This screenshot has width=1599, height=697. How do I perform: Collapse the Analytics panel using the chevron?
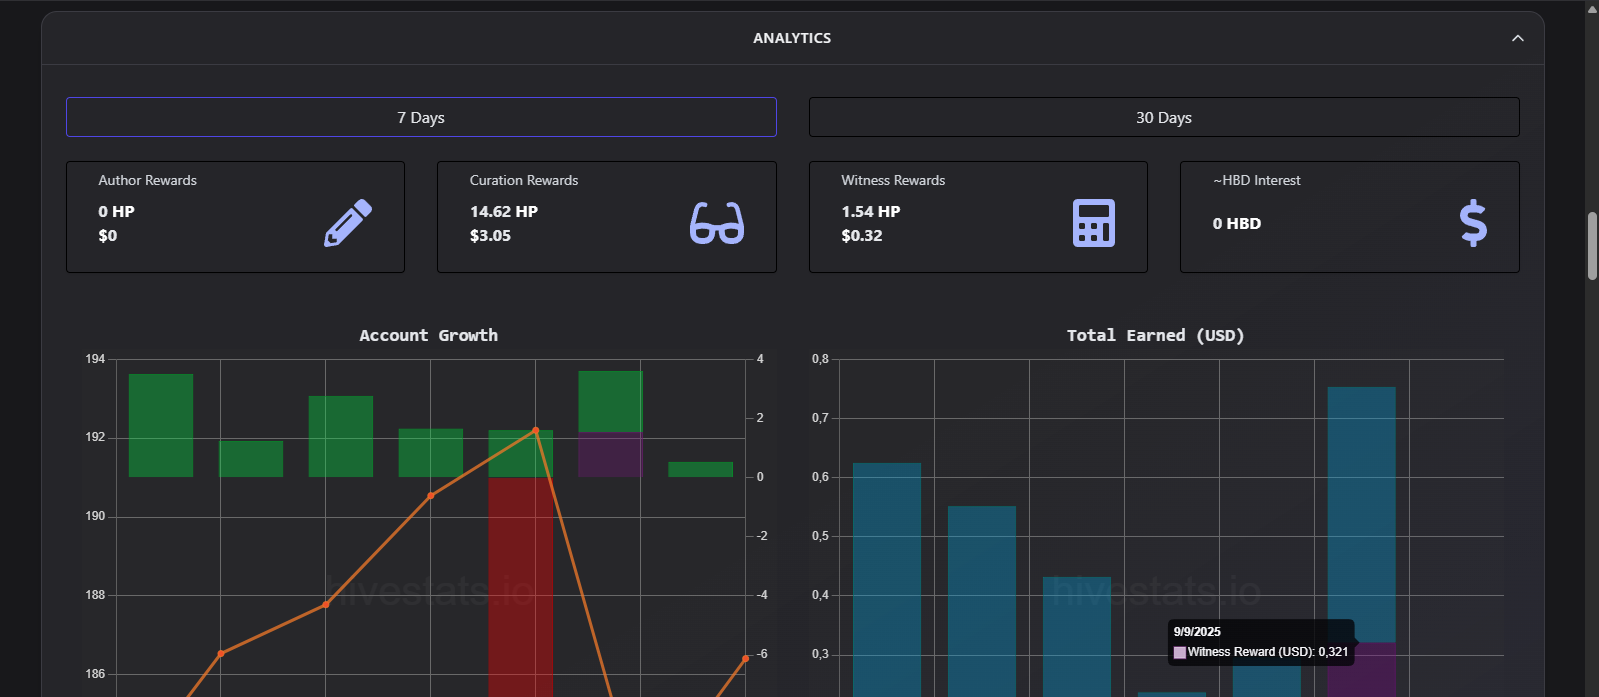pyautogui.click(x=1518, y=38)
